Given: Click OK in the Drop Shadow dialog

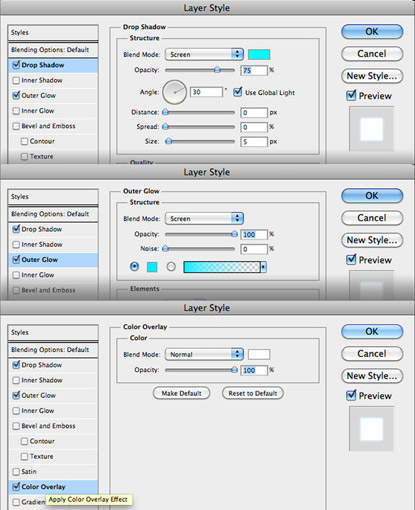Looking at the screenshot, I should (372, 32).
